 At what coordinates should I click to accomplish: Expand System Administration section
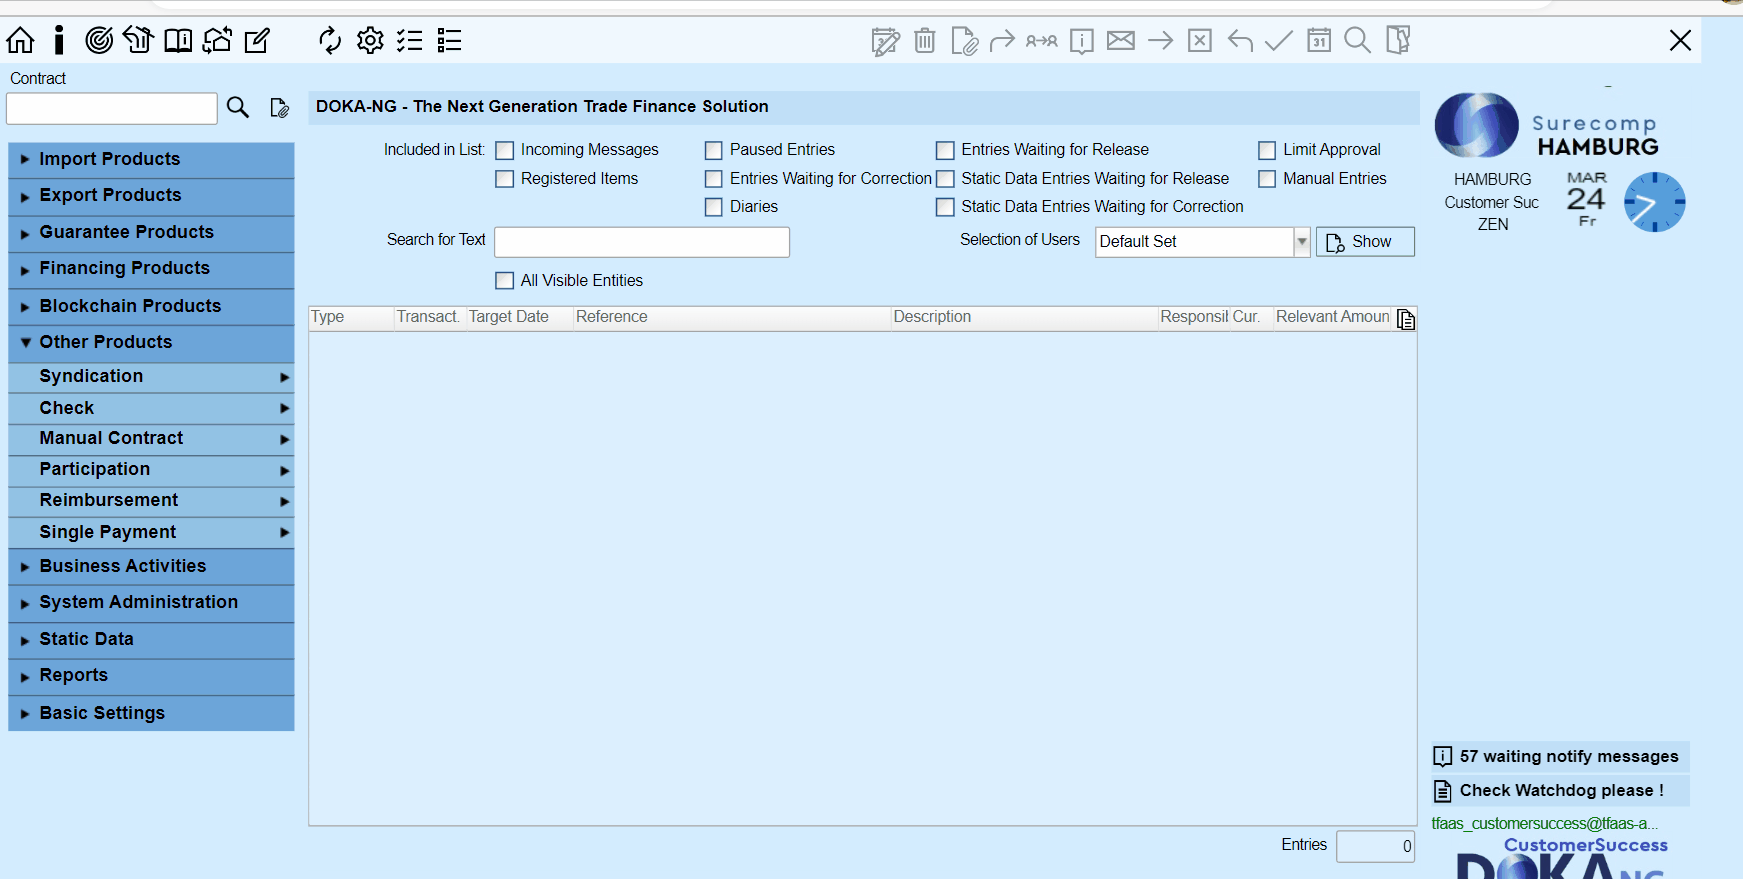point(151,603)
